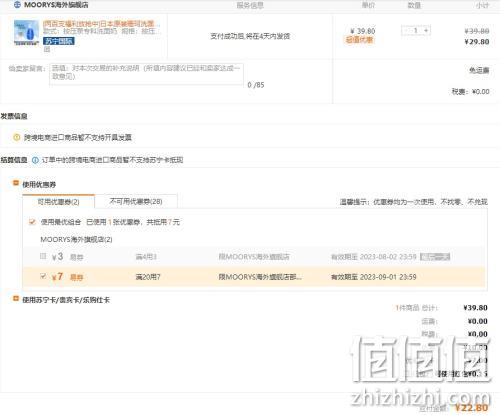Click the 0/85 character counter

pos(256,85)
